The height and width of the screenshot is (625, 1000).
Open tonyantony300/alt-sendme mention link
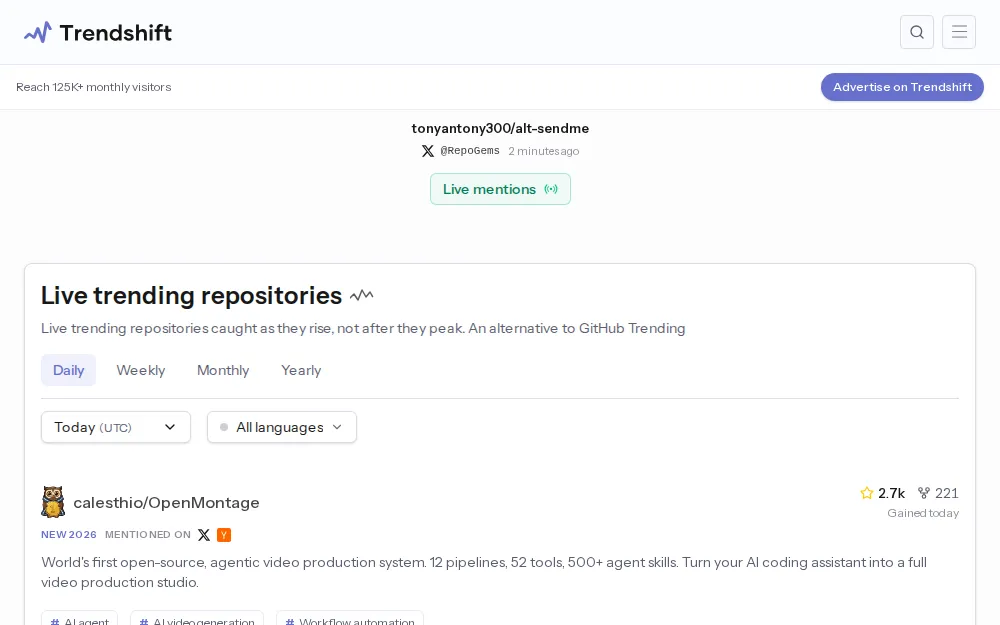click(x=500, y=128)
